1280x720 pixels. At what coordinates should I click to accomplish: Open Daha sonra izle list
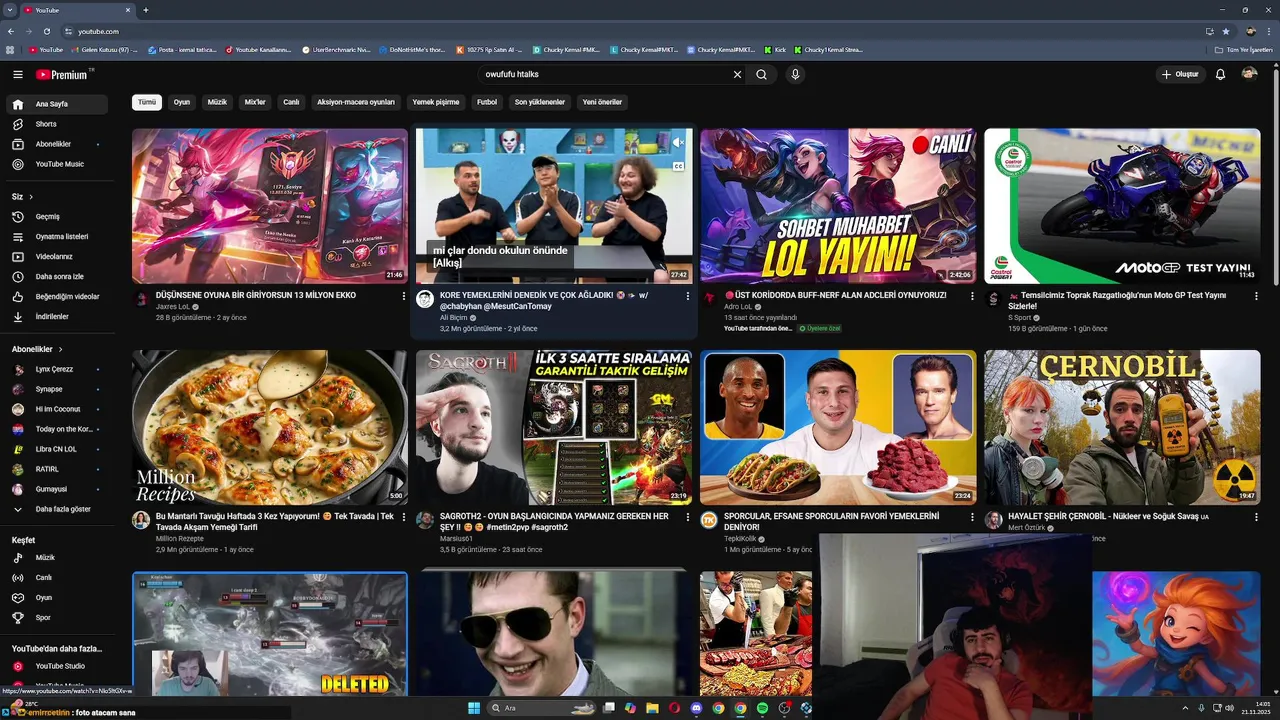[57, 277]
